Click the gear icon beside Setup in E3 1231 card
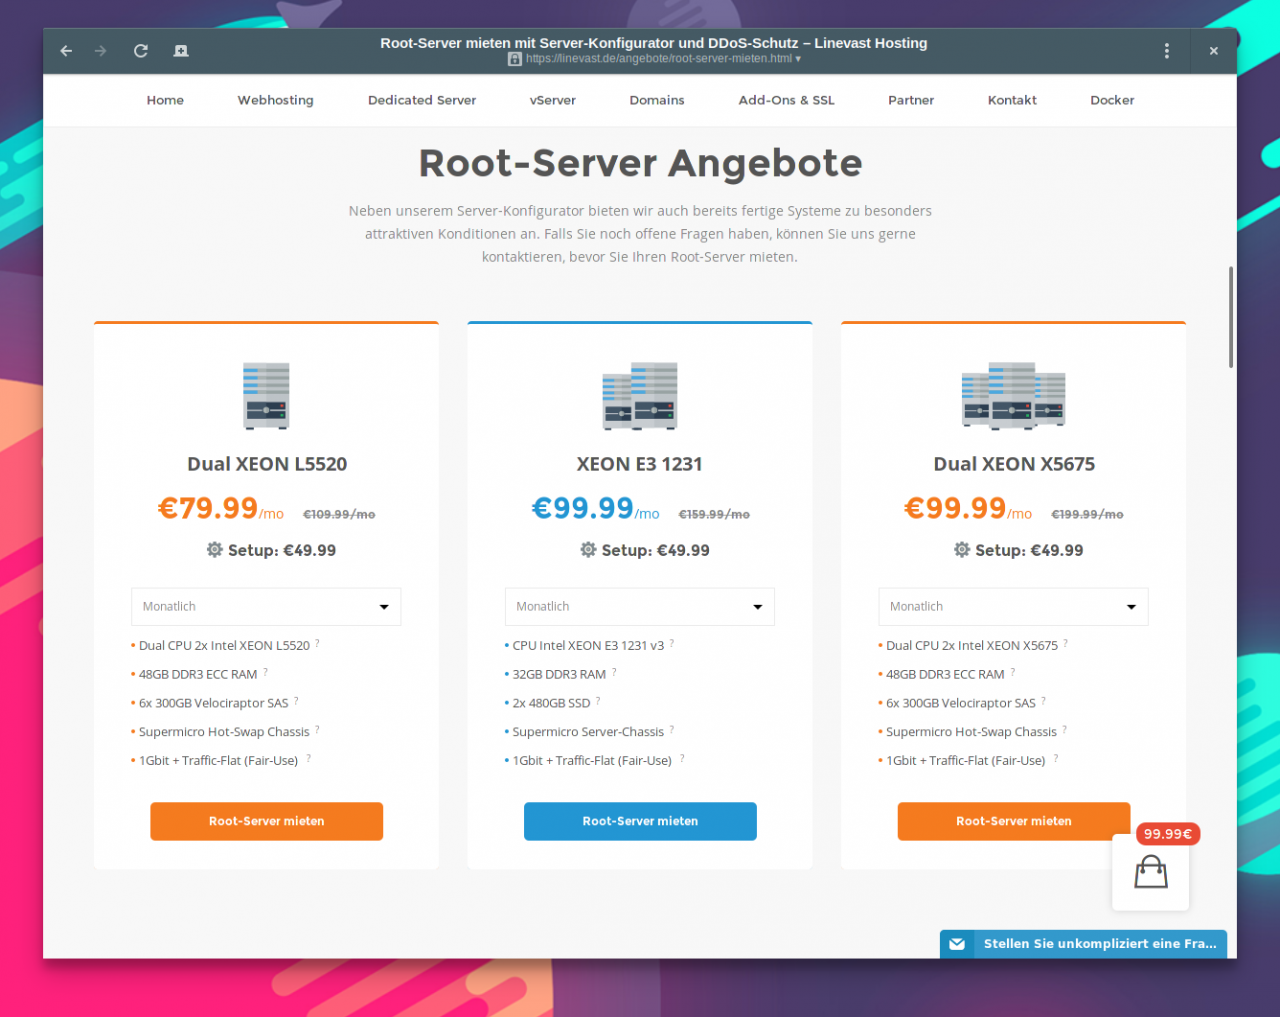Viewport: 1280px width, 1017px height. coord(588,549)
